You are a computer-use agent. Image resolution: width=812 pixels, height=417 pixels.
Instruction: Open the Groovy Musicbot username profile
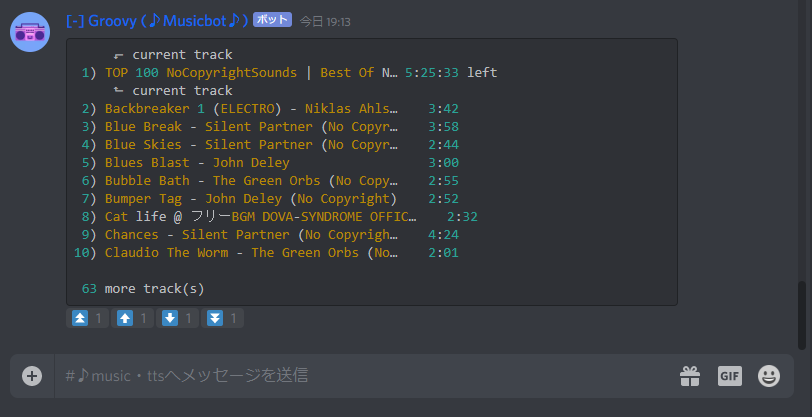click(157, 21)
